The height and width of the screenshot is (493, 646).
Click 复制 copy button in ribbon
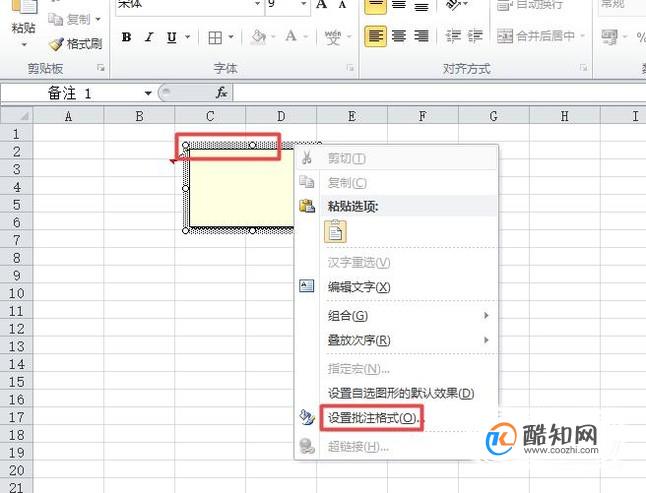point(69,19)
